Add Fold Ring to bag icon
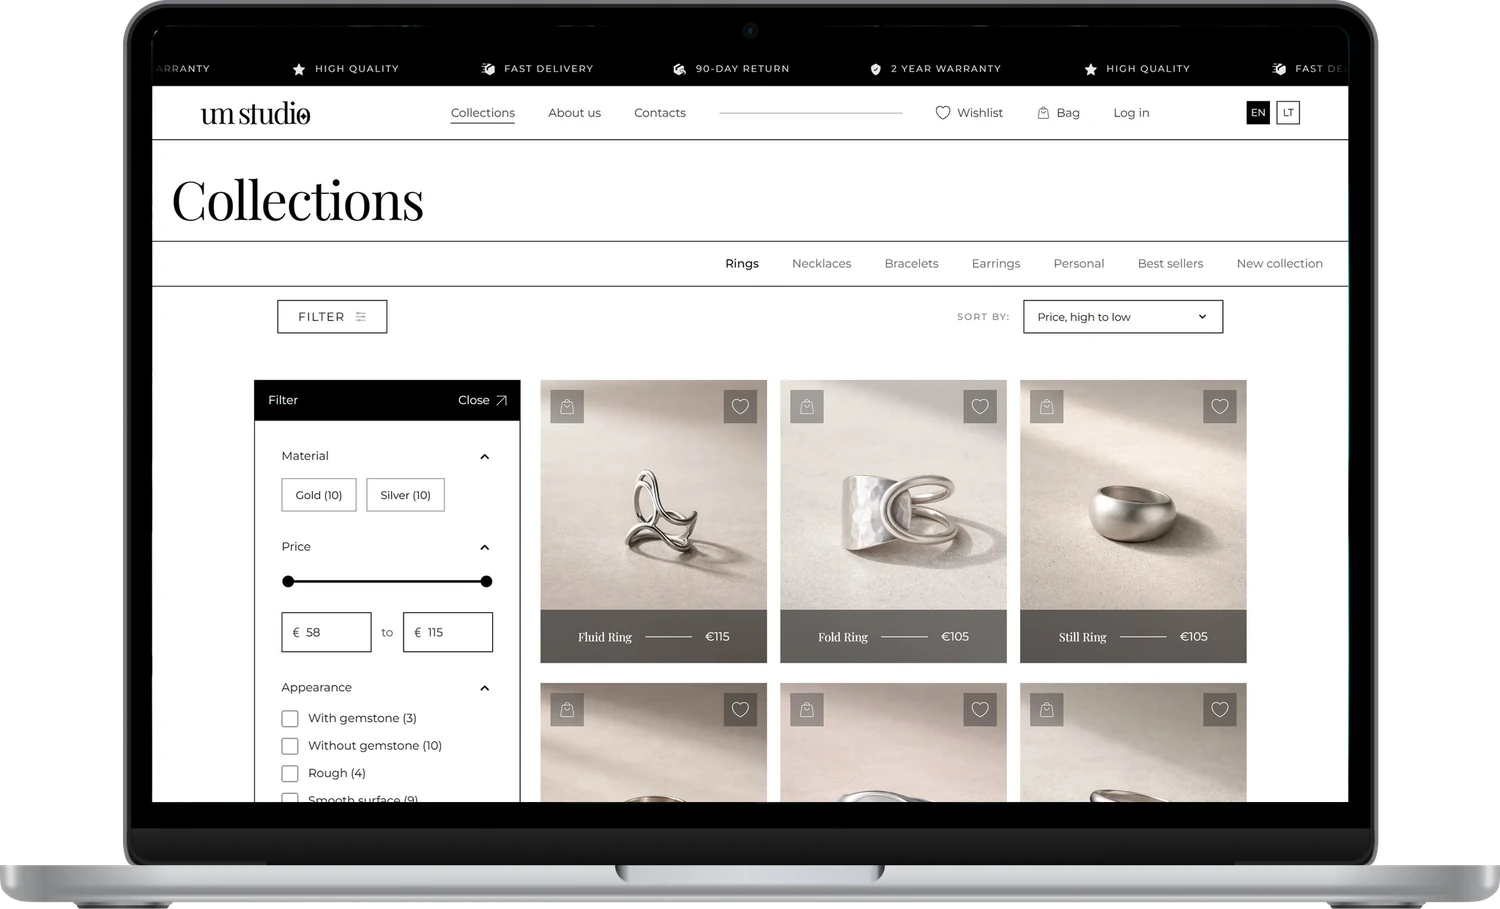The height and width of the screenshot is (909, 1500). pos(807,406)
